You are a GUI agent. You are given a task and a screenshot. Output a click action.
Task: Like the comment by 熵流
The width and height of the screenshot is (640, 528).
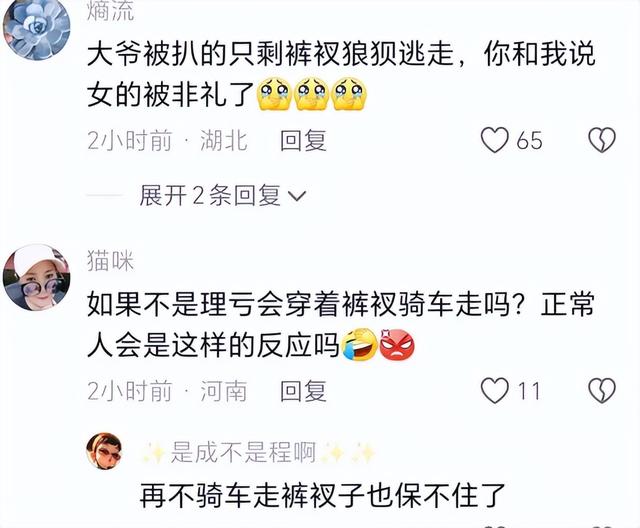pyautogui.click(x=495, y=140)
